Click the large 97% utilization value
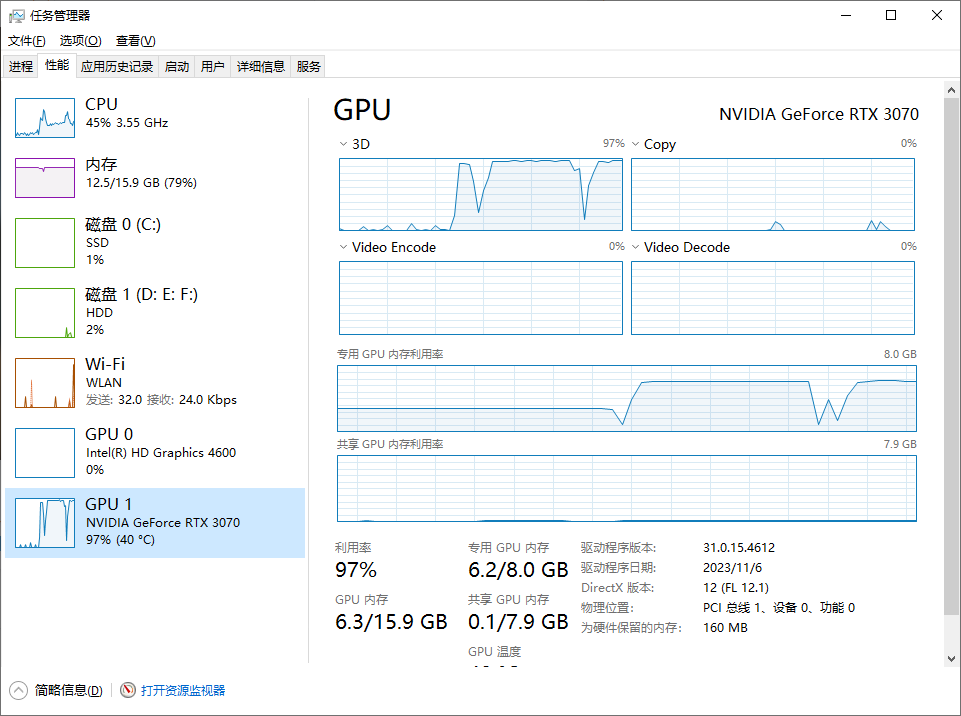Image resolution: width=961 pixels, height=716 pixels. [355, 570]
